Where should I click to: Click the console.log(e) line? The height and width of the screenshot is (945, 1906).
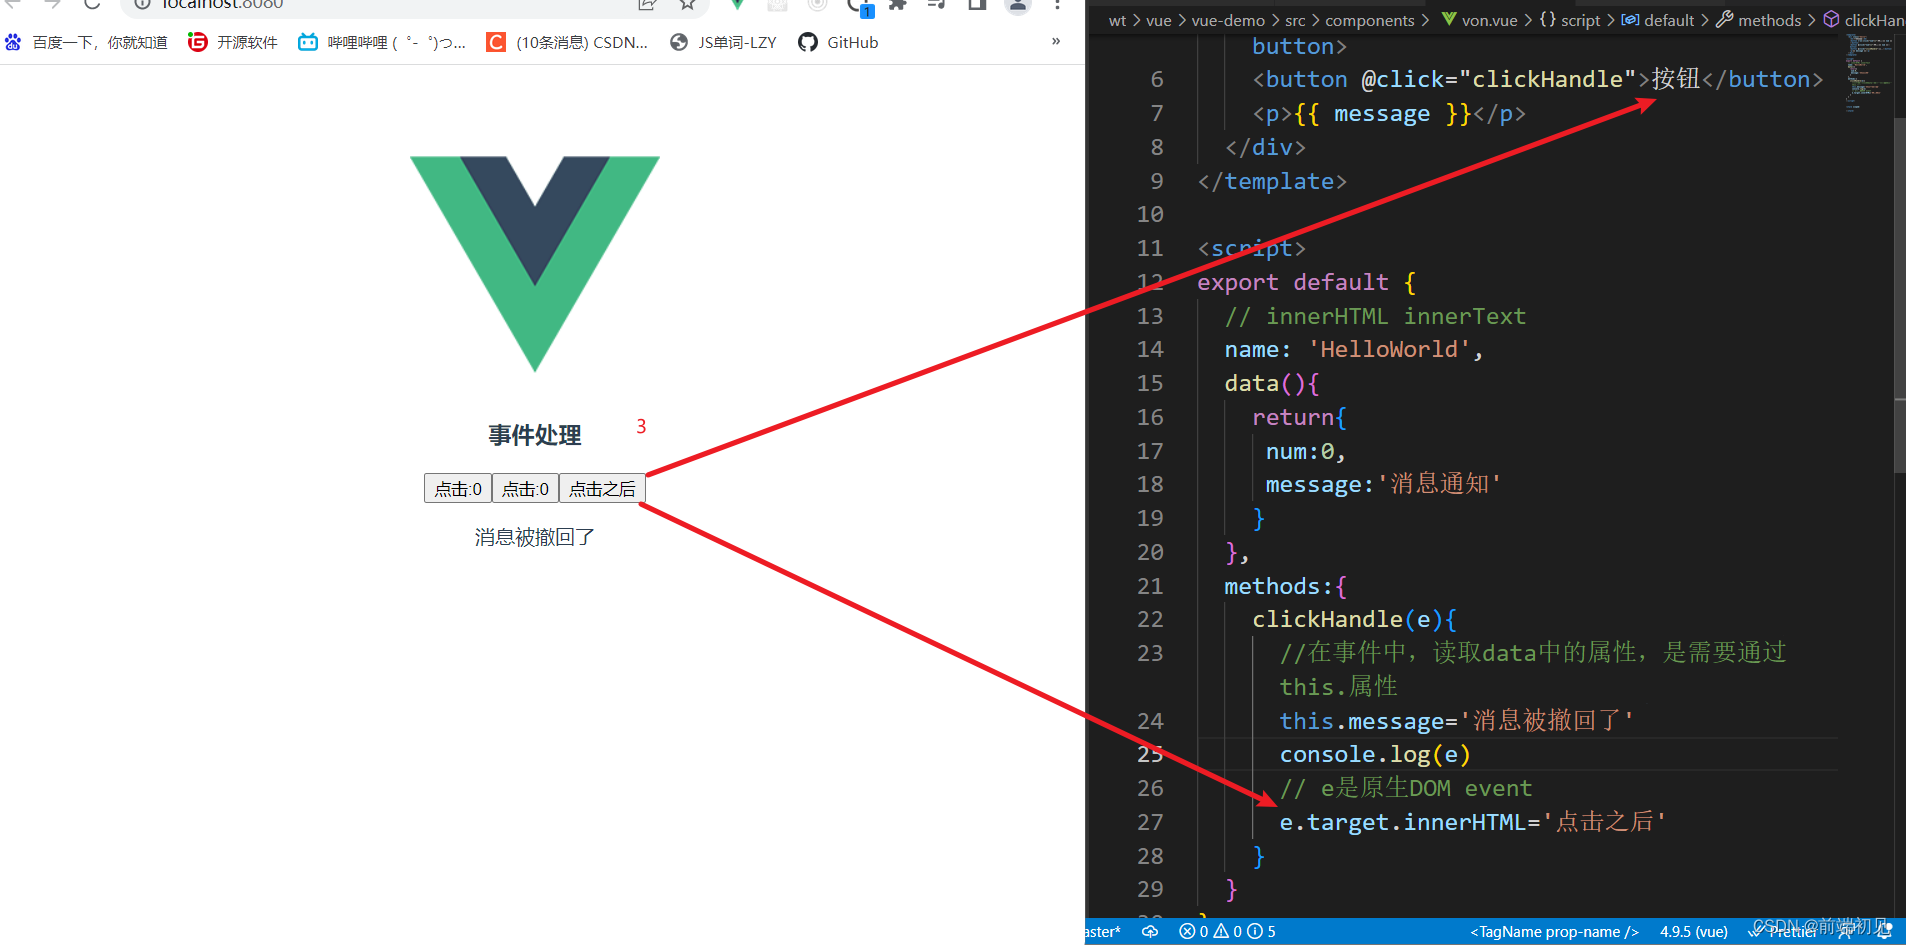coord(1375,754)
